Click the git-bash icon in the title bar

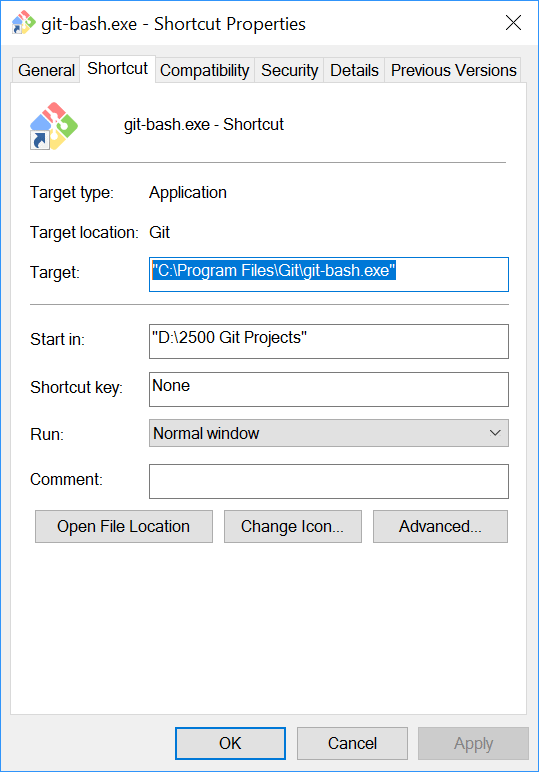tap(23, 23)
